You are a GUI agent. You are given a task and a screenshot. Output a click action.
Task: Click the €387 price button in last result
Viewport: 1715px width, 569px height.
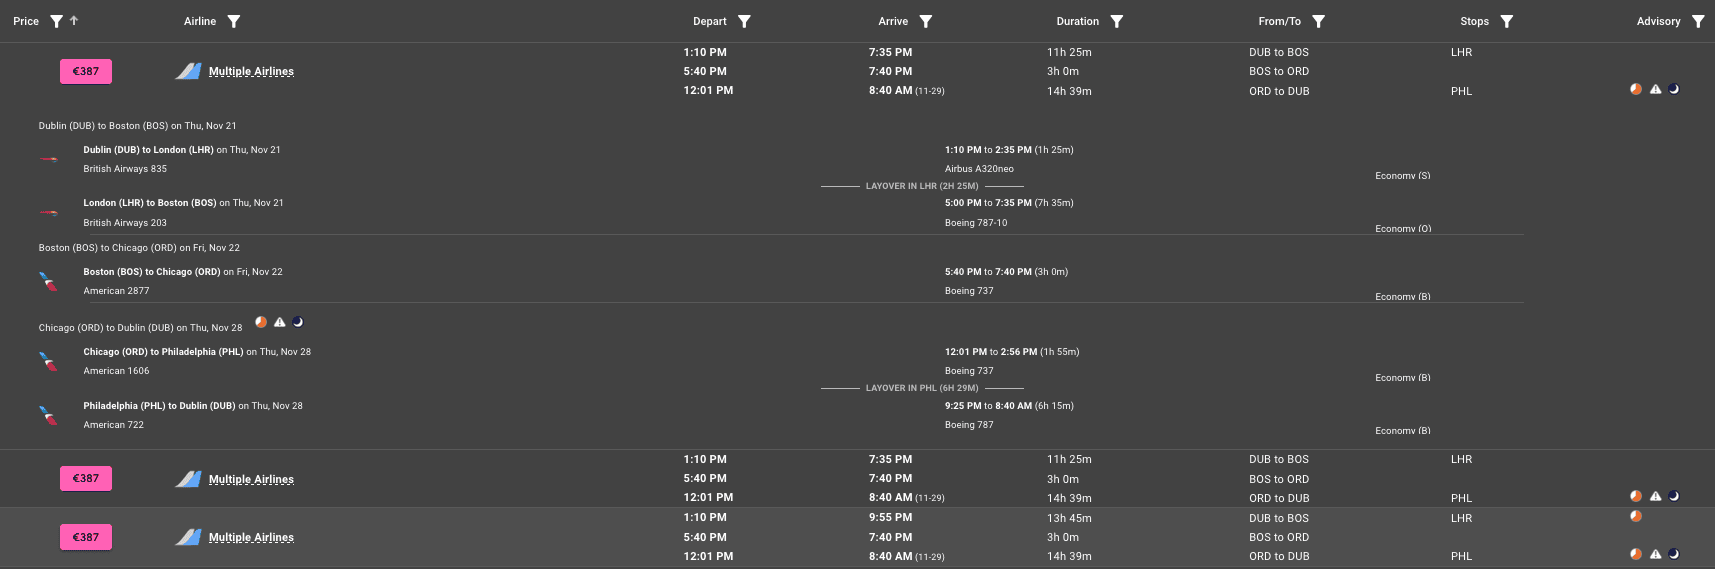pos(86,537)
